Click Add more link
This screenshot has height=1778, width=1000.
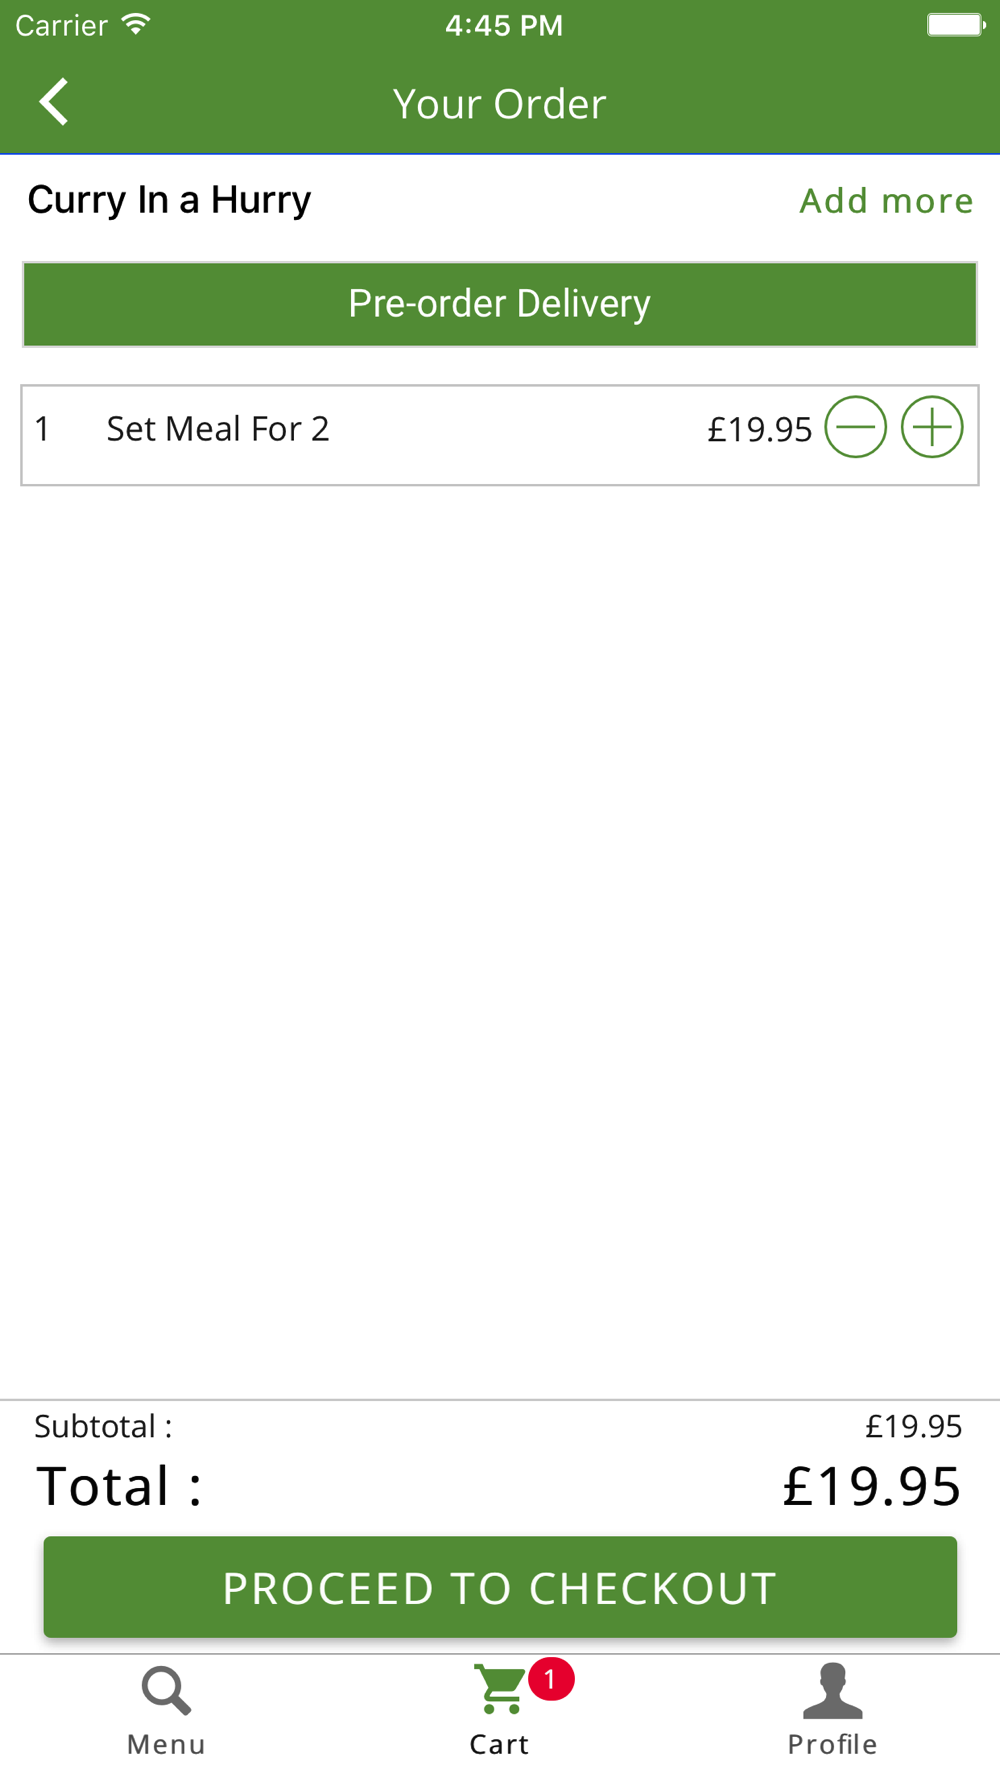886,201
